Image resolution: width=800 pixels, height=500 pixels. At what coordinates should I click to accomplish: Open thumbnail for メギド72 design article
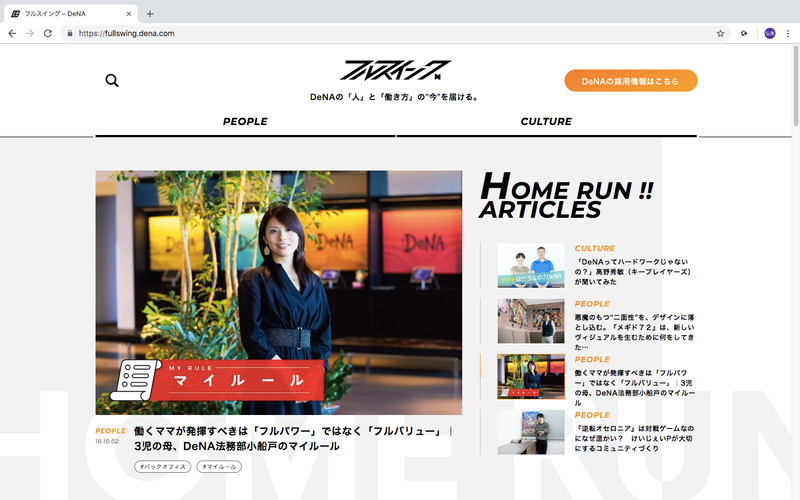point(531,321)
